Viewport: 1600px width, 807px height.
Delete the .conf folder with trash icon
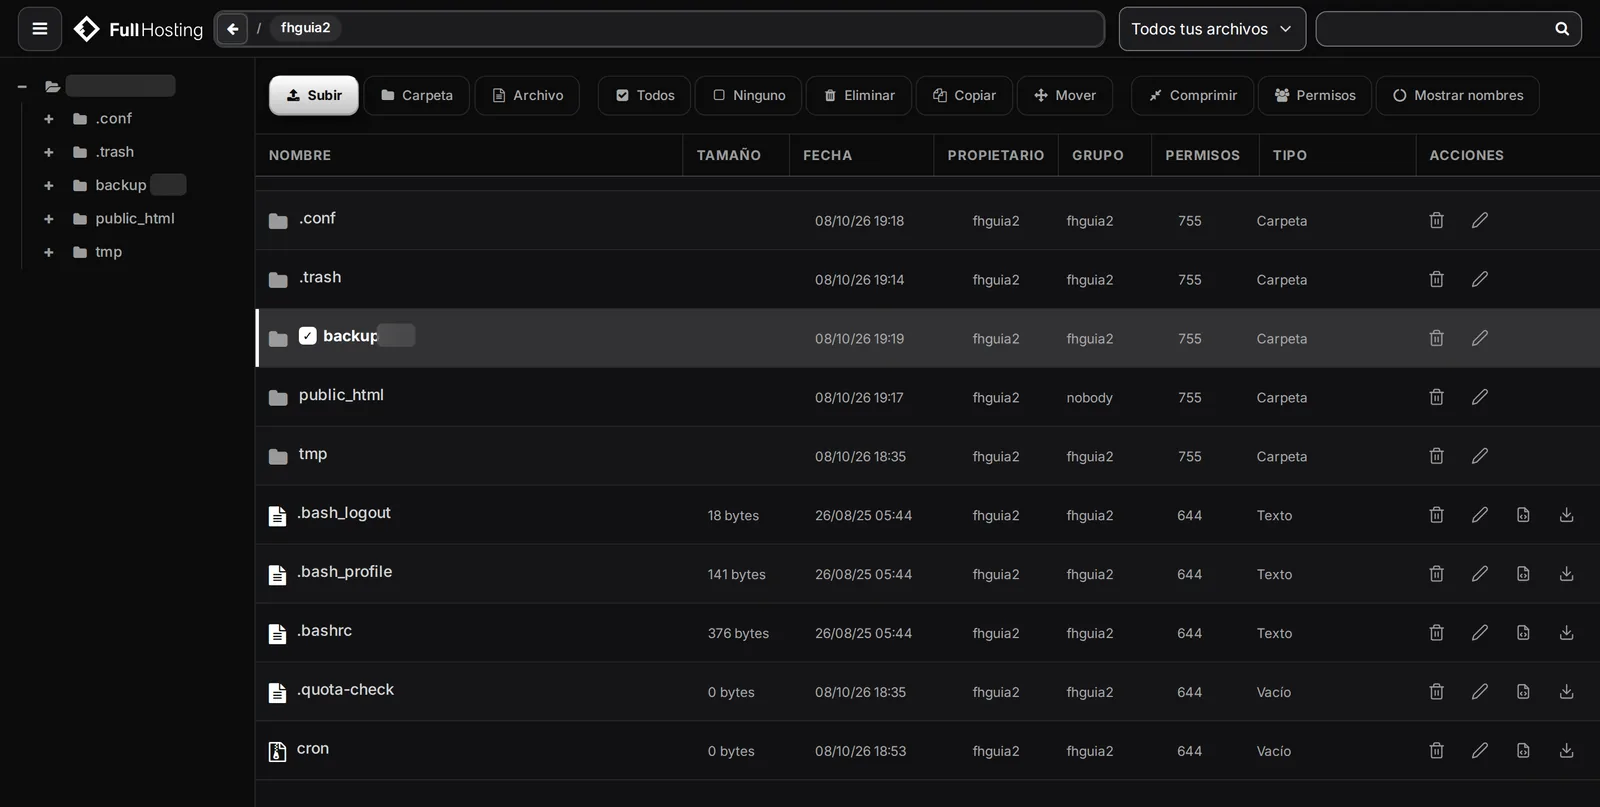[x=1436, y=220]
